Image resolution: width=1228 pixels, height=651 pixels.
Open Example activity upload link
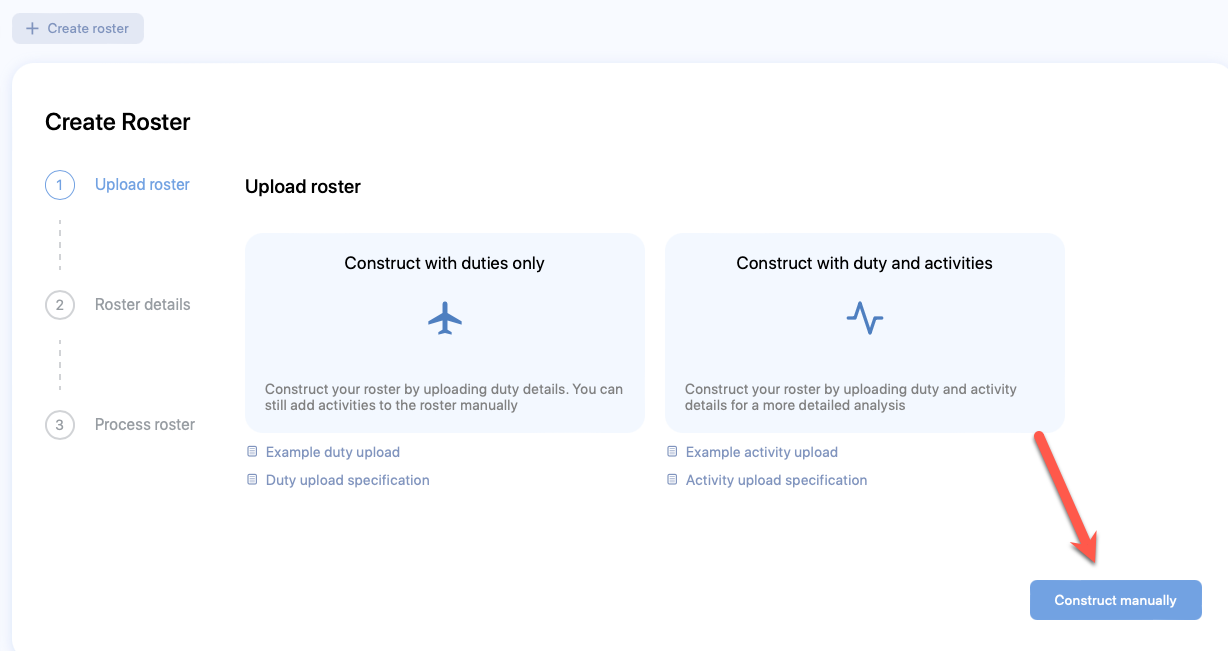coord(762,452)
